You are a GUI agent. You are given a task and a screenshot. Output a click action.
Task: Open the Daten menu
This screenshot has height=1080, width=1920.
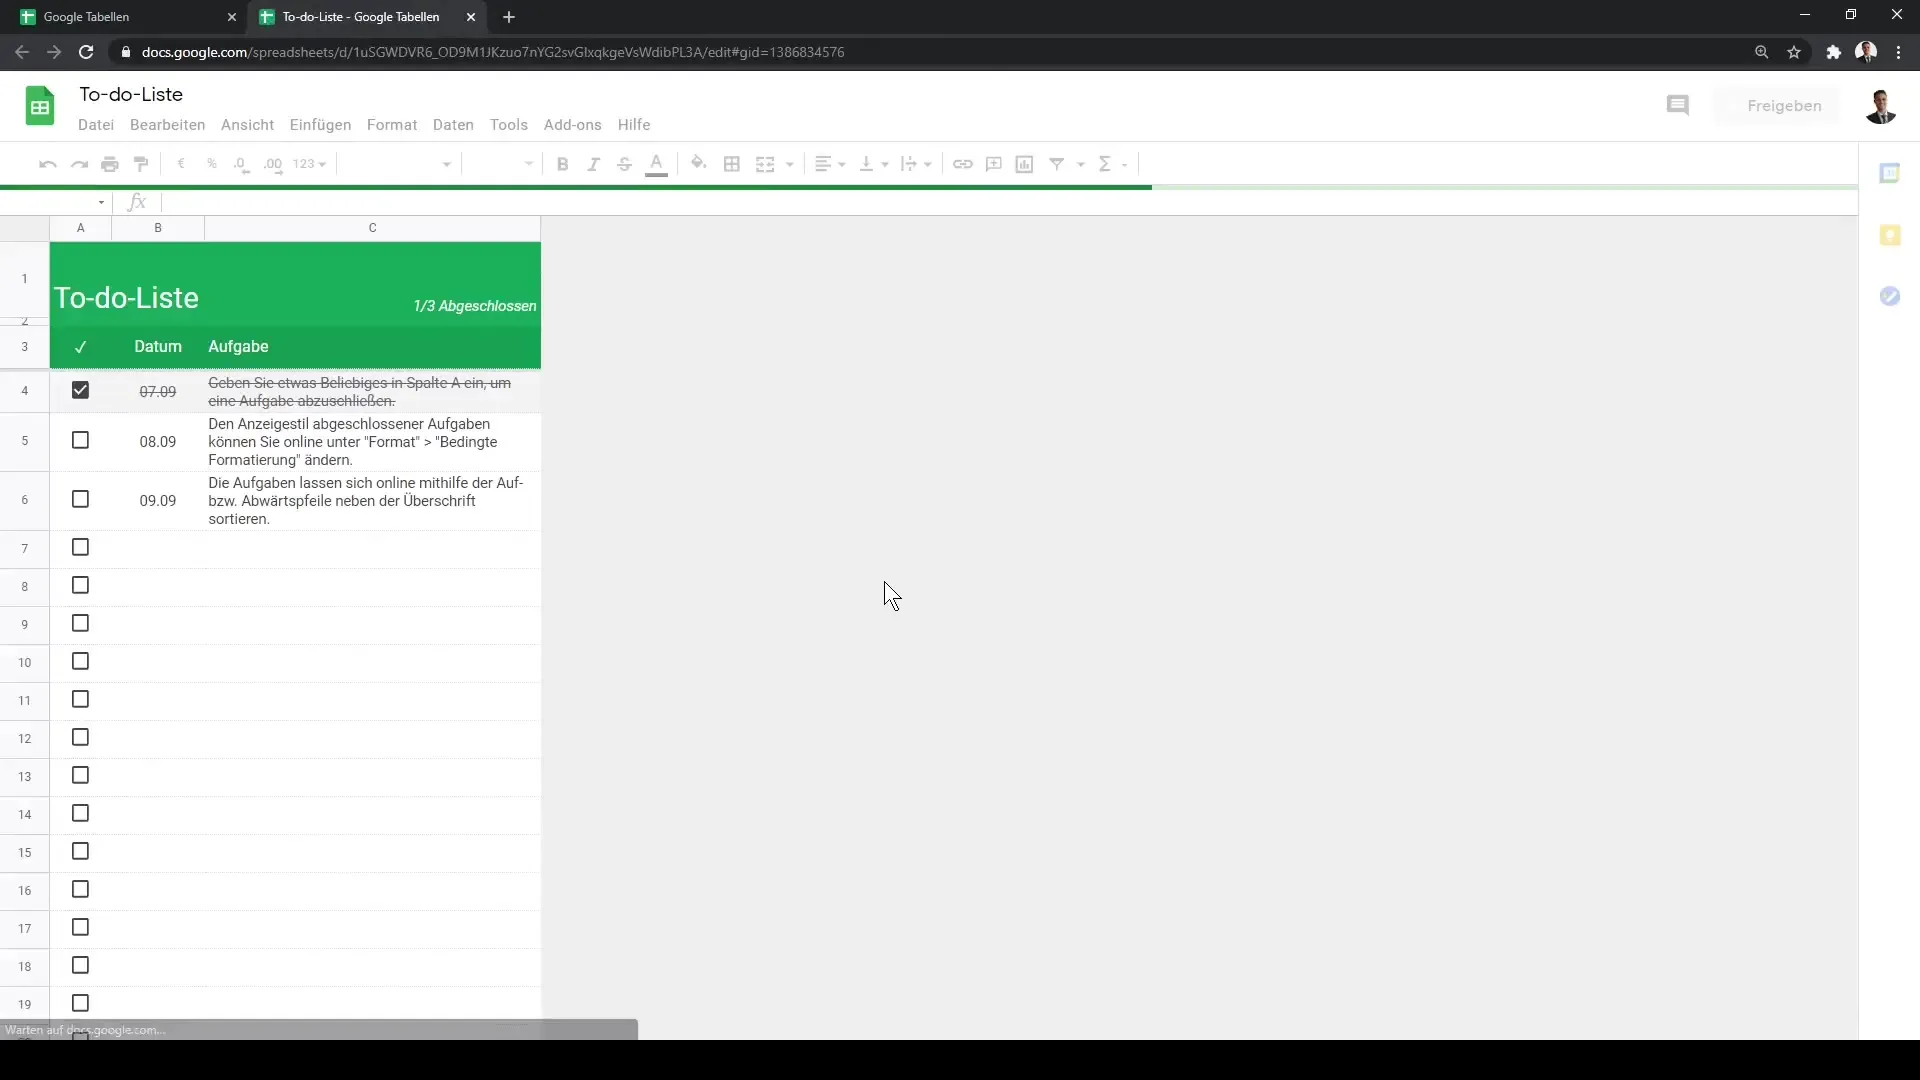tap(452, 124)
